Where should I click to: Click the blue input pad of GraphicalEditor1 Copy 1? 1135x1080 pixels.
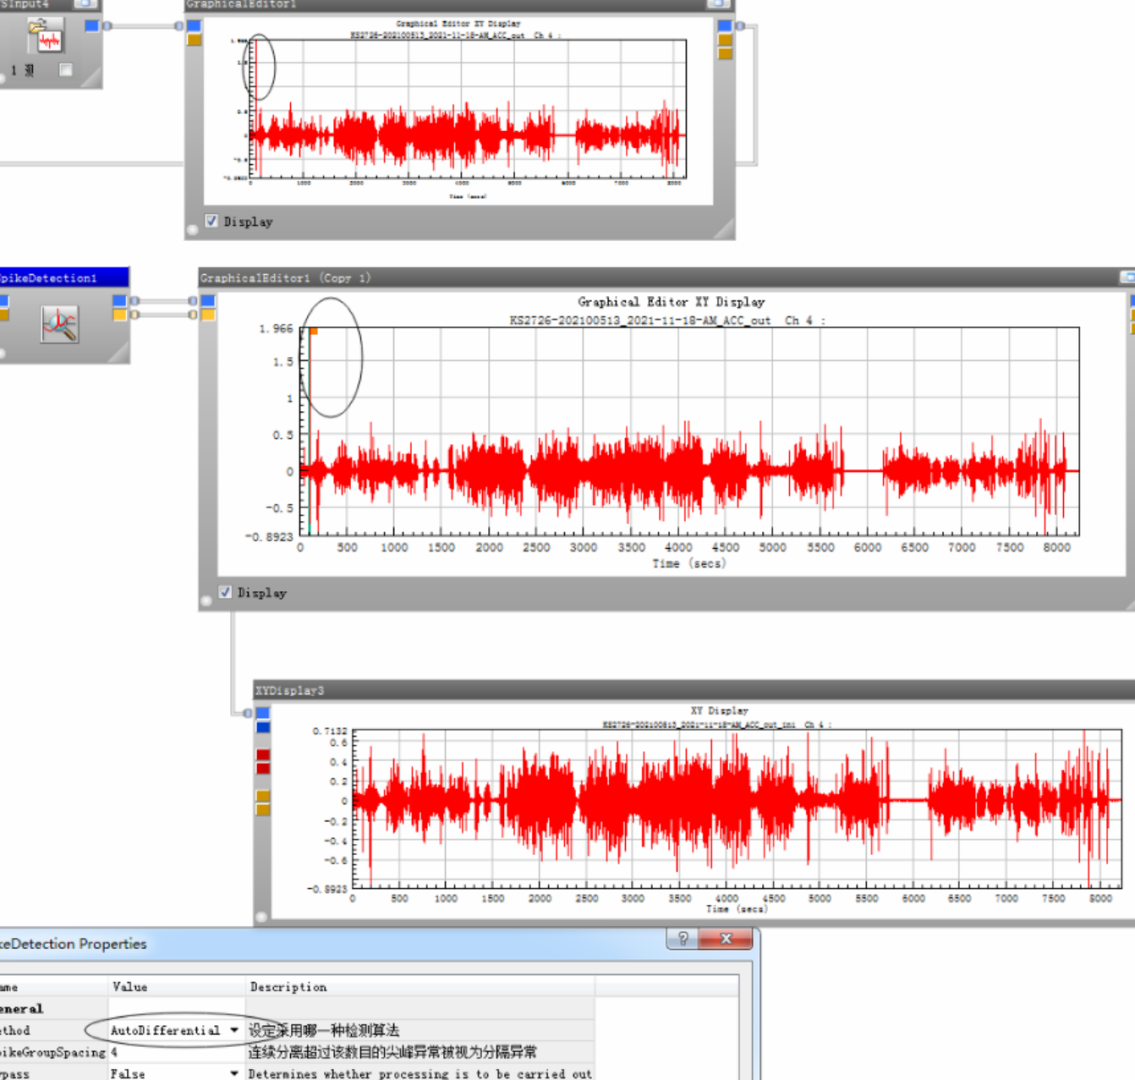(208, 301)
